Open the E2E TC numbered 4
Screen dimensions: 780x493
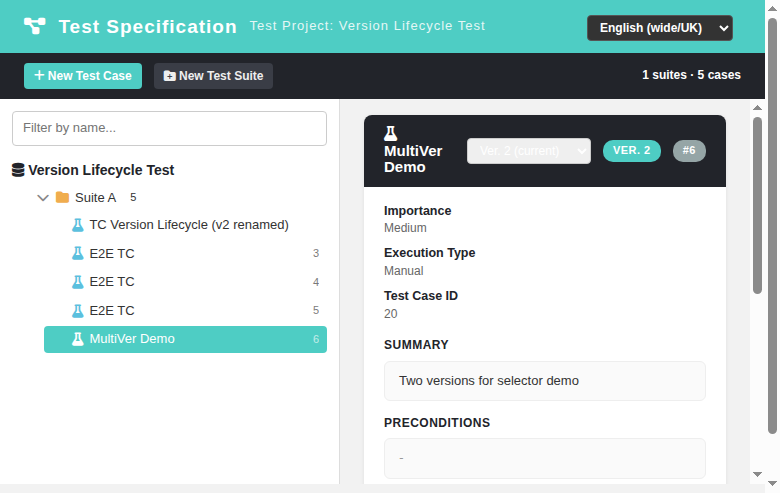pos(112,282)
